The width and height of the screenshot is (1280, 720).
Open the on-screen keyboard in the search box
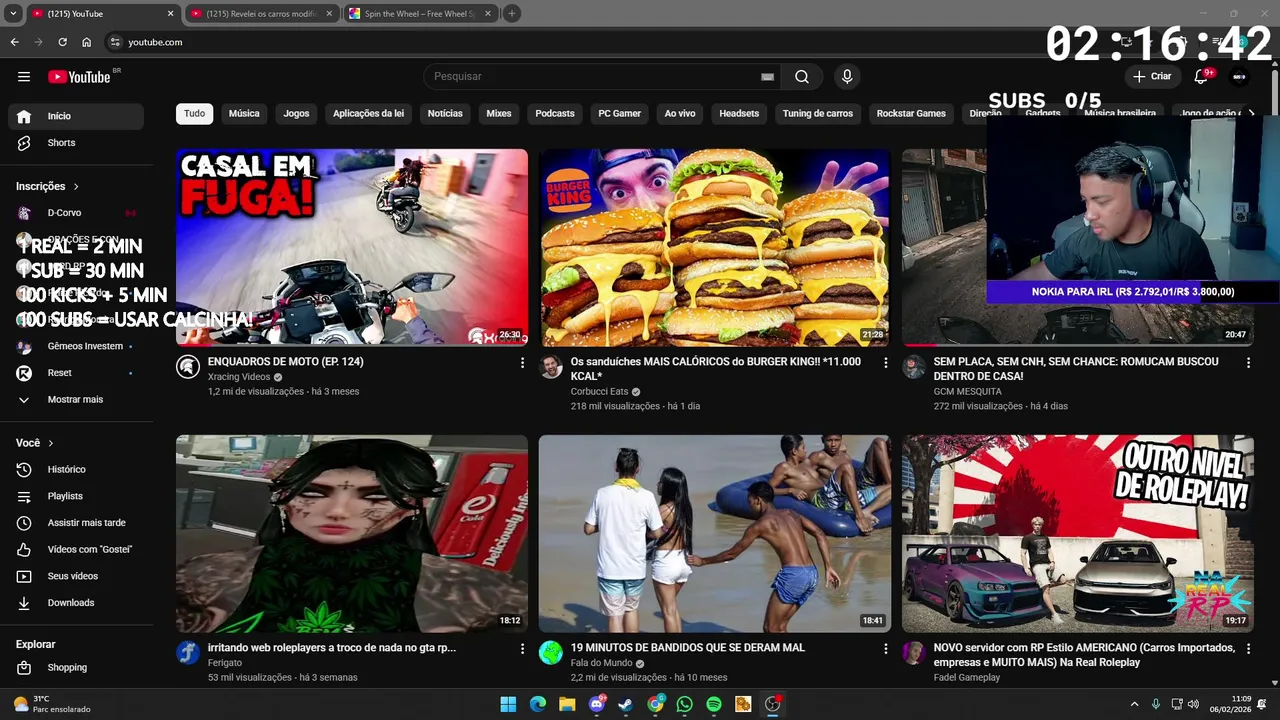pyautogui.click(x=767, y=77)
